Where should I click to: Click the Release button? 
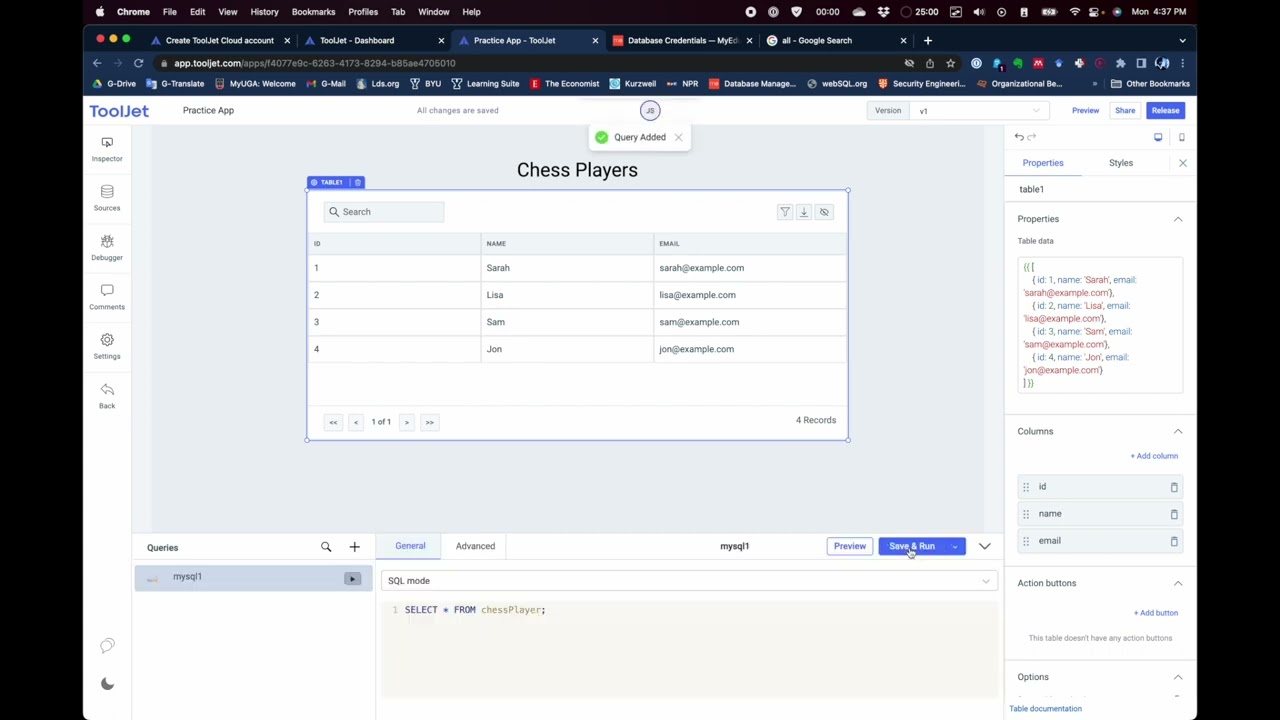(x=1165, y=111)
